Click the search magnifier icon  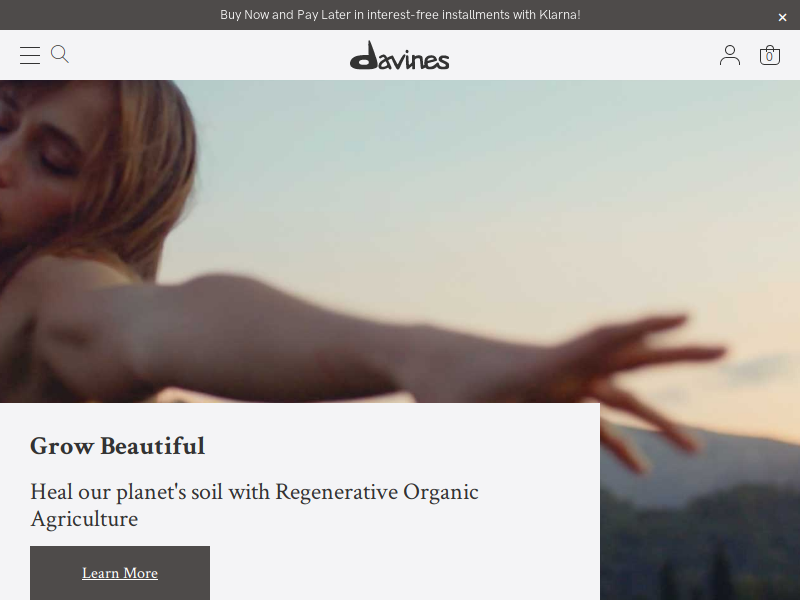point(60,54)
